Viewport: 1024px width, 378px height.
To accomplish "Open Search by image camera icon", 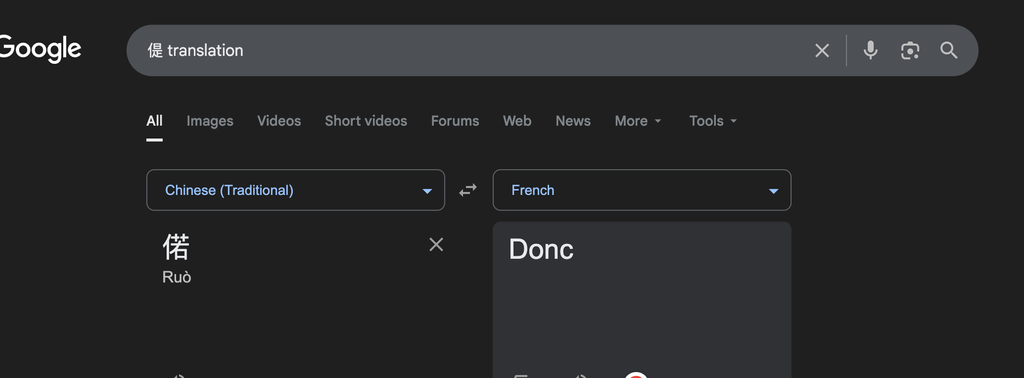I will (x=910, y=50).
